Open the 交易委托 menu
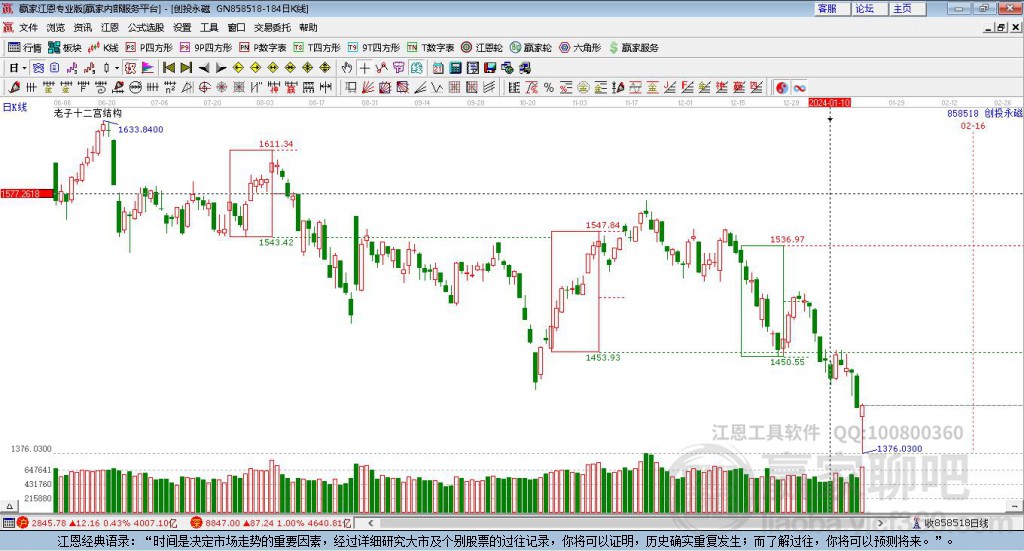Image resolution: width=1024 pixels, height=551 pixels. tap(272, 27)
